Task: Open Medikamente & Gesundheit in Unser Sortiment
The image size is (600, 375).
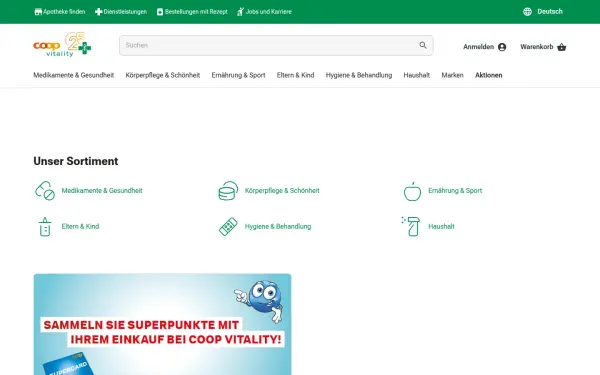Action: tap(102, 191)
